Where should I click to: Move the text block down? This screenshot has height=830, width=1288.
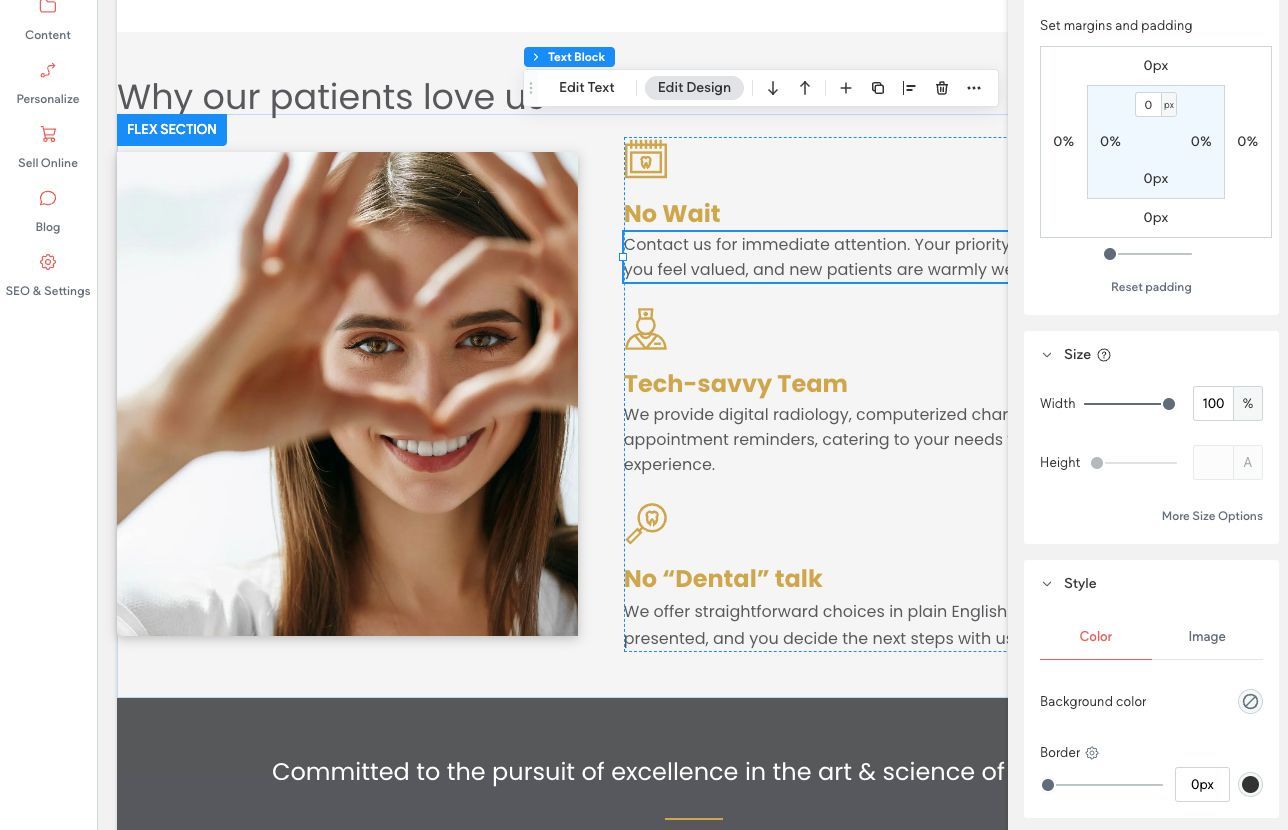point(773,88)
